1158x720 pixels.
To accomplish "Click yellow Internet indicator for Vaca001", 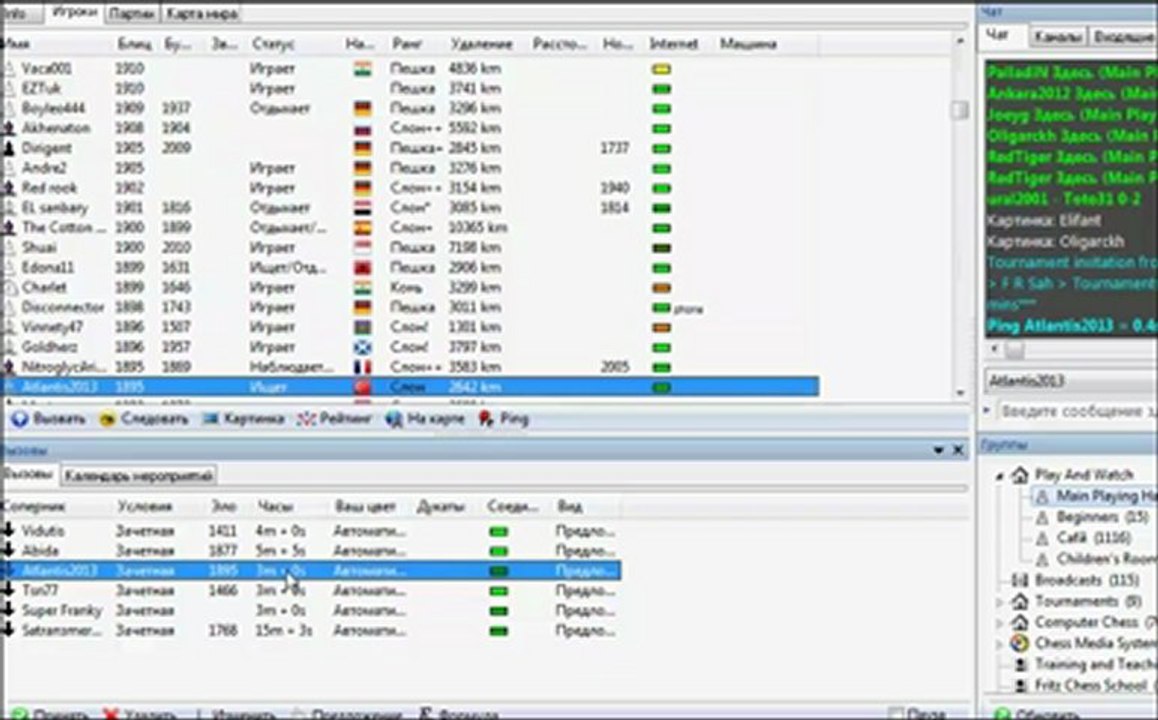I will pyautogui.click(x=661, y=69).
